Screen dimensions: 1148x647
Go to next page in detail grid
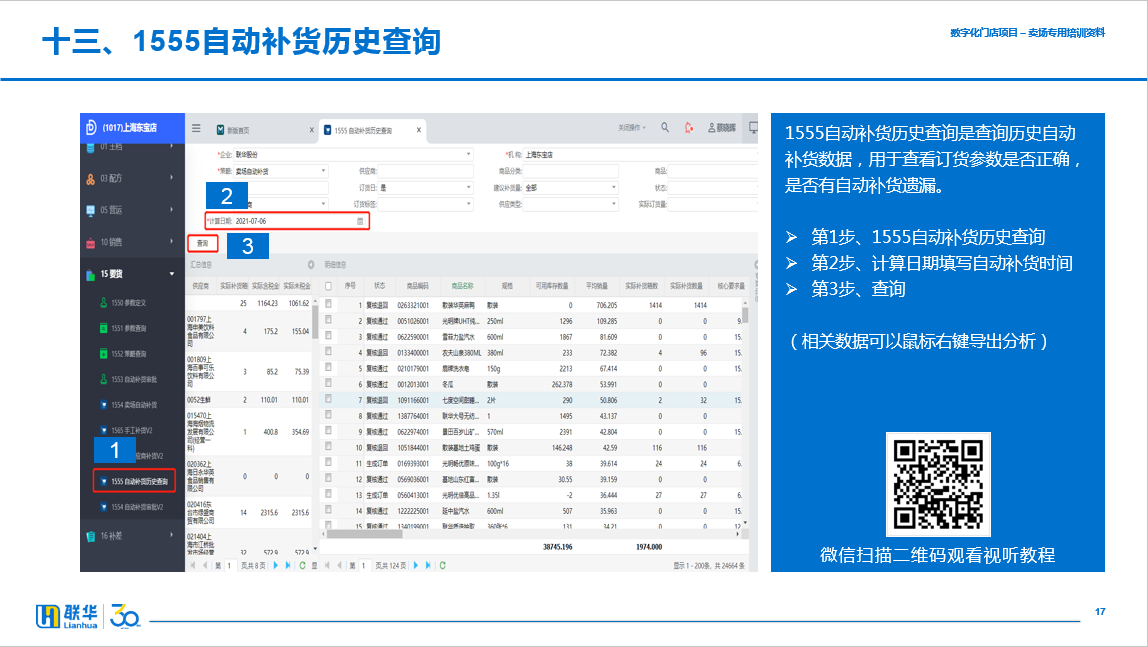pyautogui.click(x=416, y=566)
